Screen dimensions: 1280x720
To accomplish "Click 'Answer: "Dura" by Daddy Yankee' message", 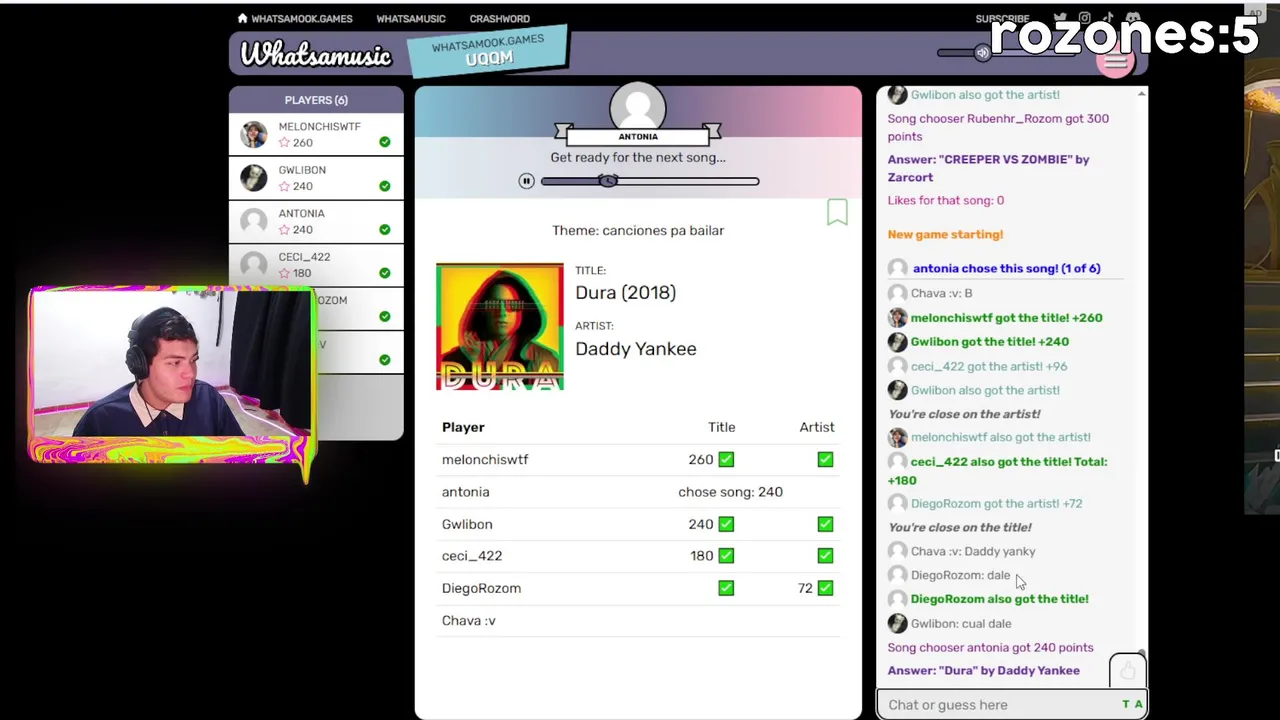I will (984, 671).
